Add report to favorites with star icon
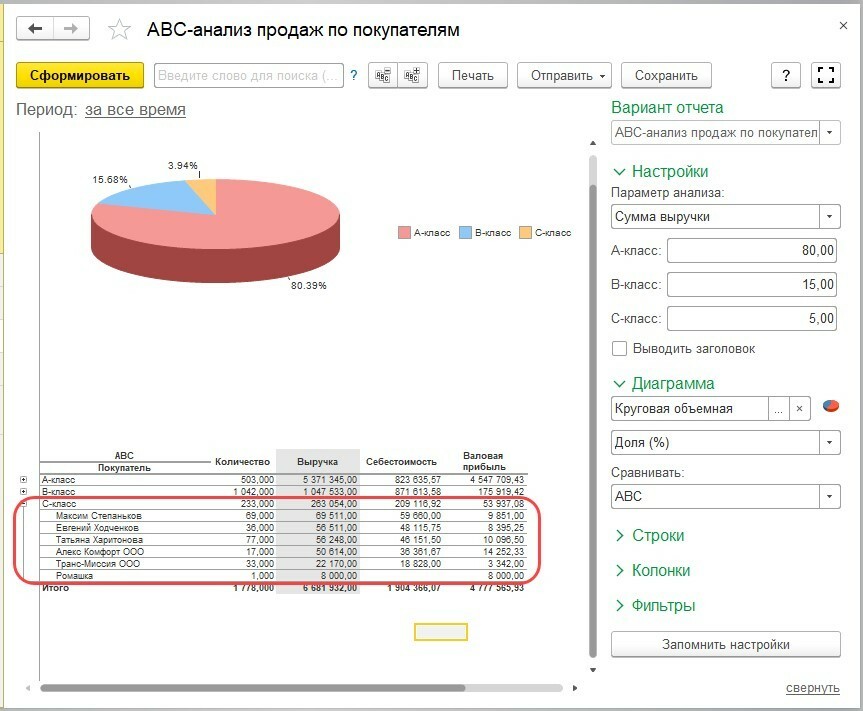This screenshot has height=711, width=863. click(119, 30)
